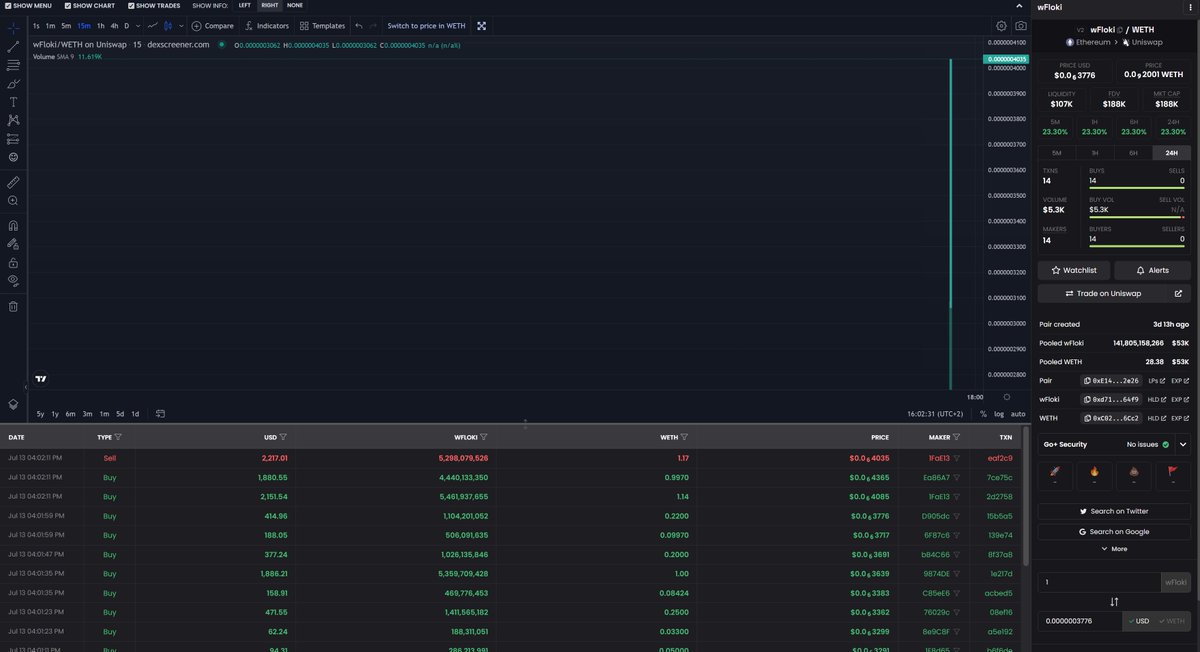Add pair to Watchlist
Screen dimensions: 1200x652
1074,270
